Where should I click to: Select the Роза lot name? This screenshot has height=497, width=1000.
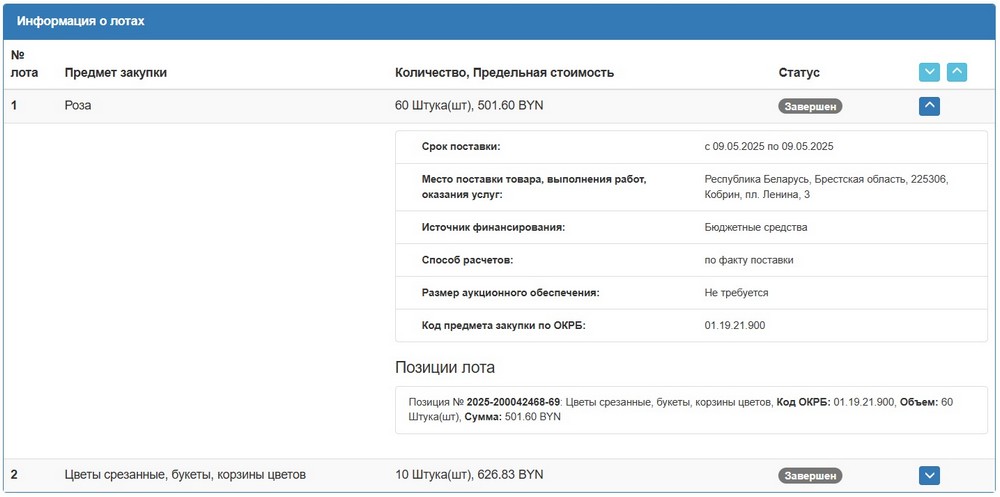click(78, 105)
